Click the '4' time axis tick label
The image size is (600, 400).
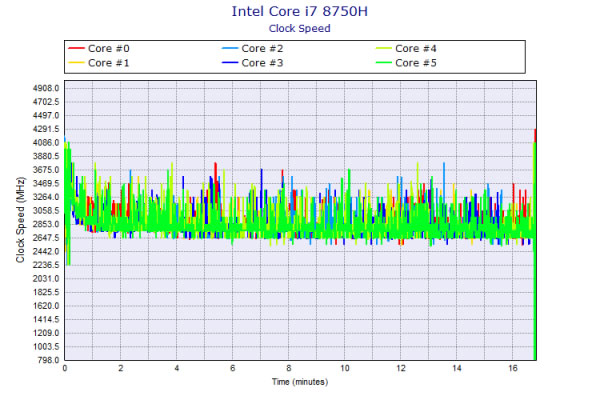pyautogui.click(x=176, y=368)
